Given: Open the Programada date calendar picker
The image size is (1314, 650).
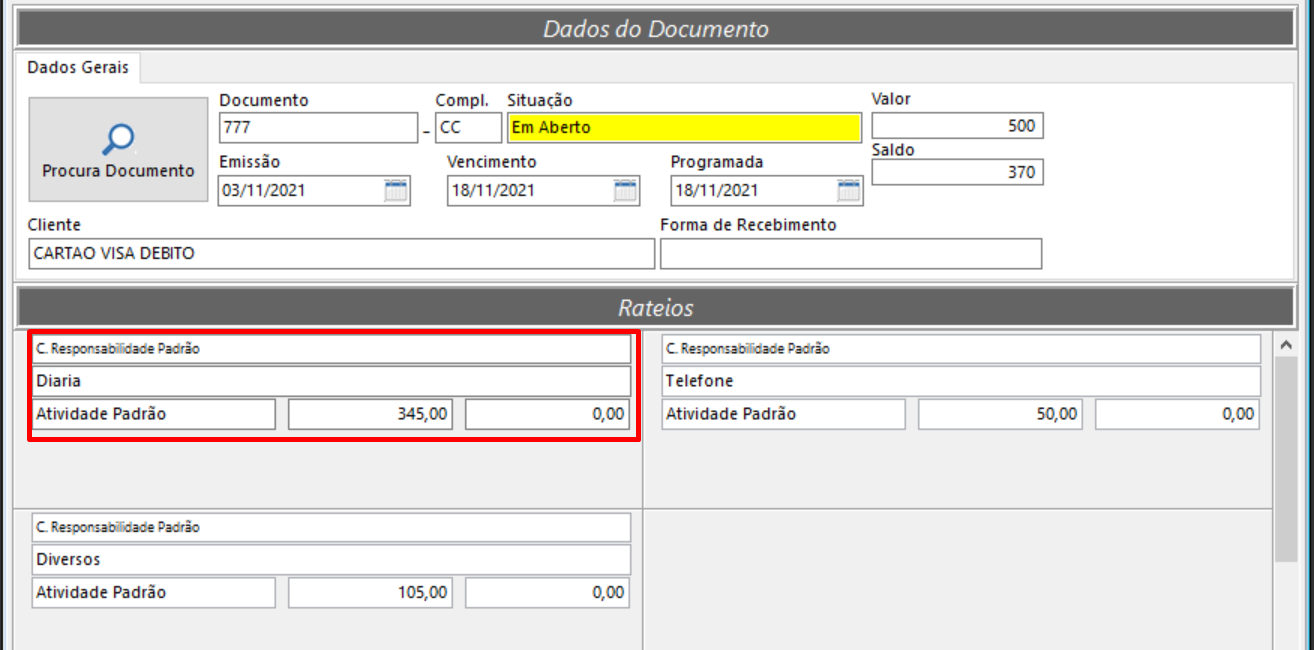Looking at the screenshot, I should pyautogui.click(x=849, y=191).
